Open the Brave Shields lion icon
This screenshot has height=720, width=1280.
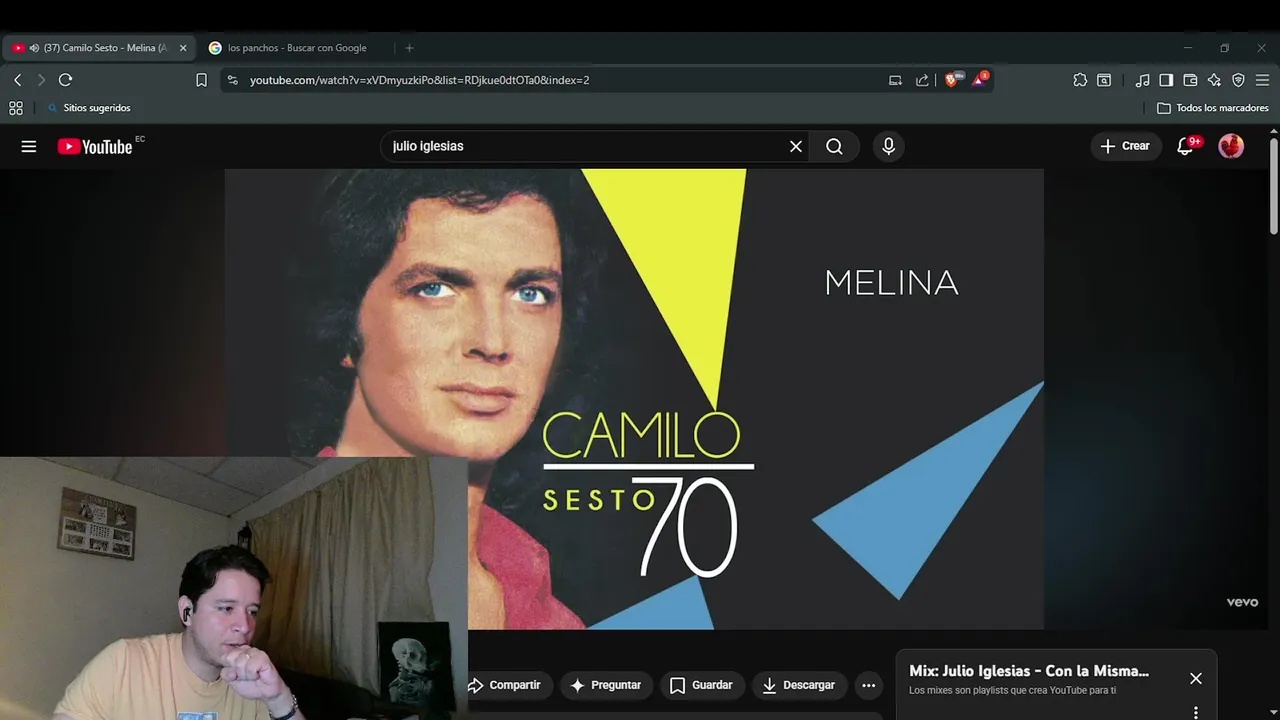click(952, 79)
